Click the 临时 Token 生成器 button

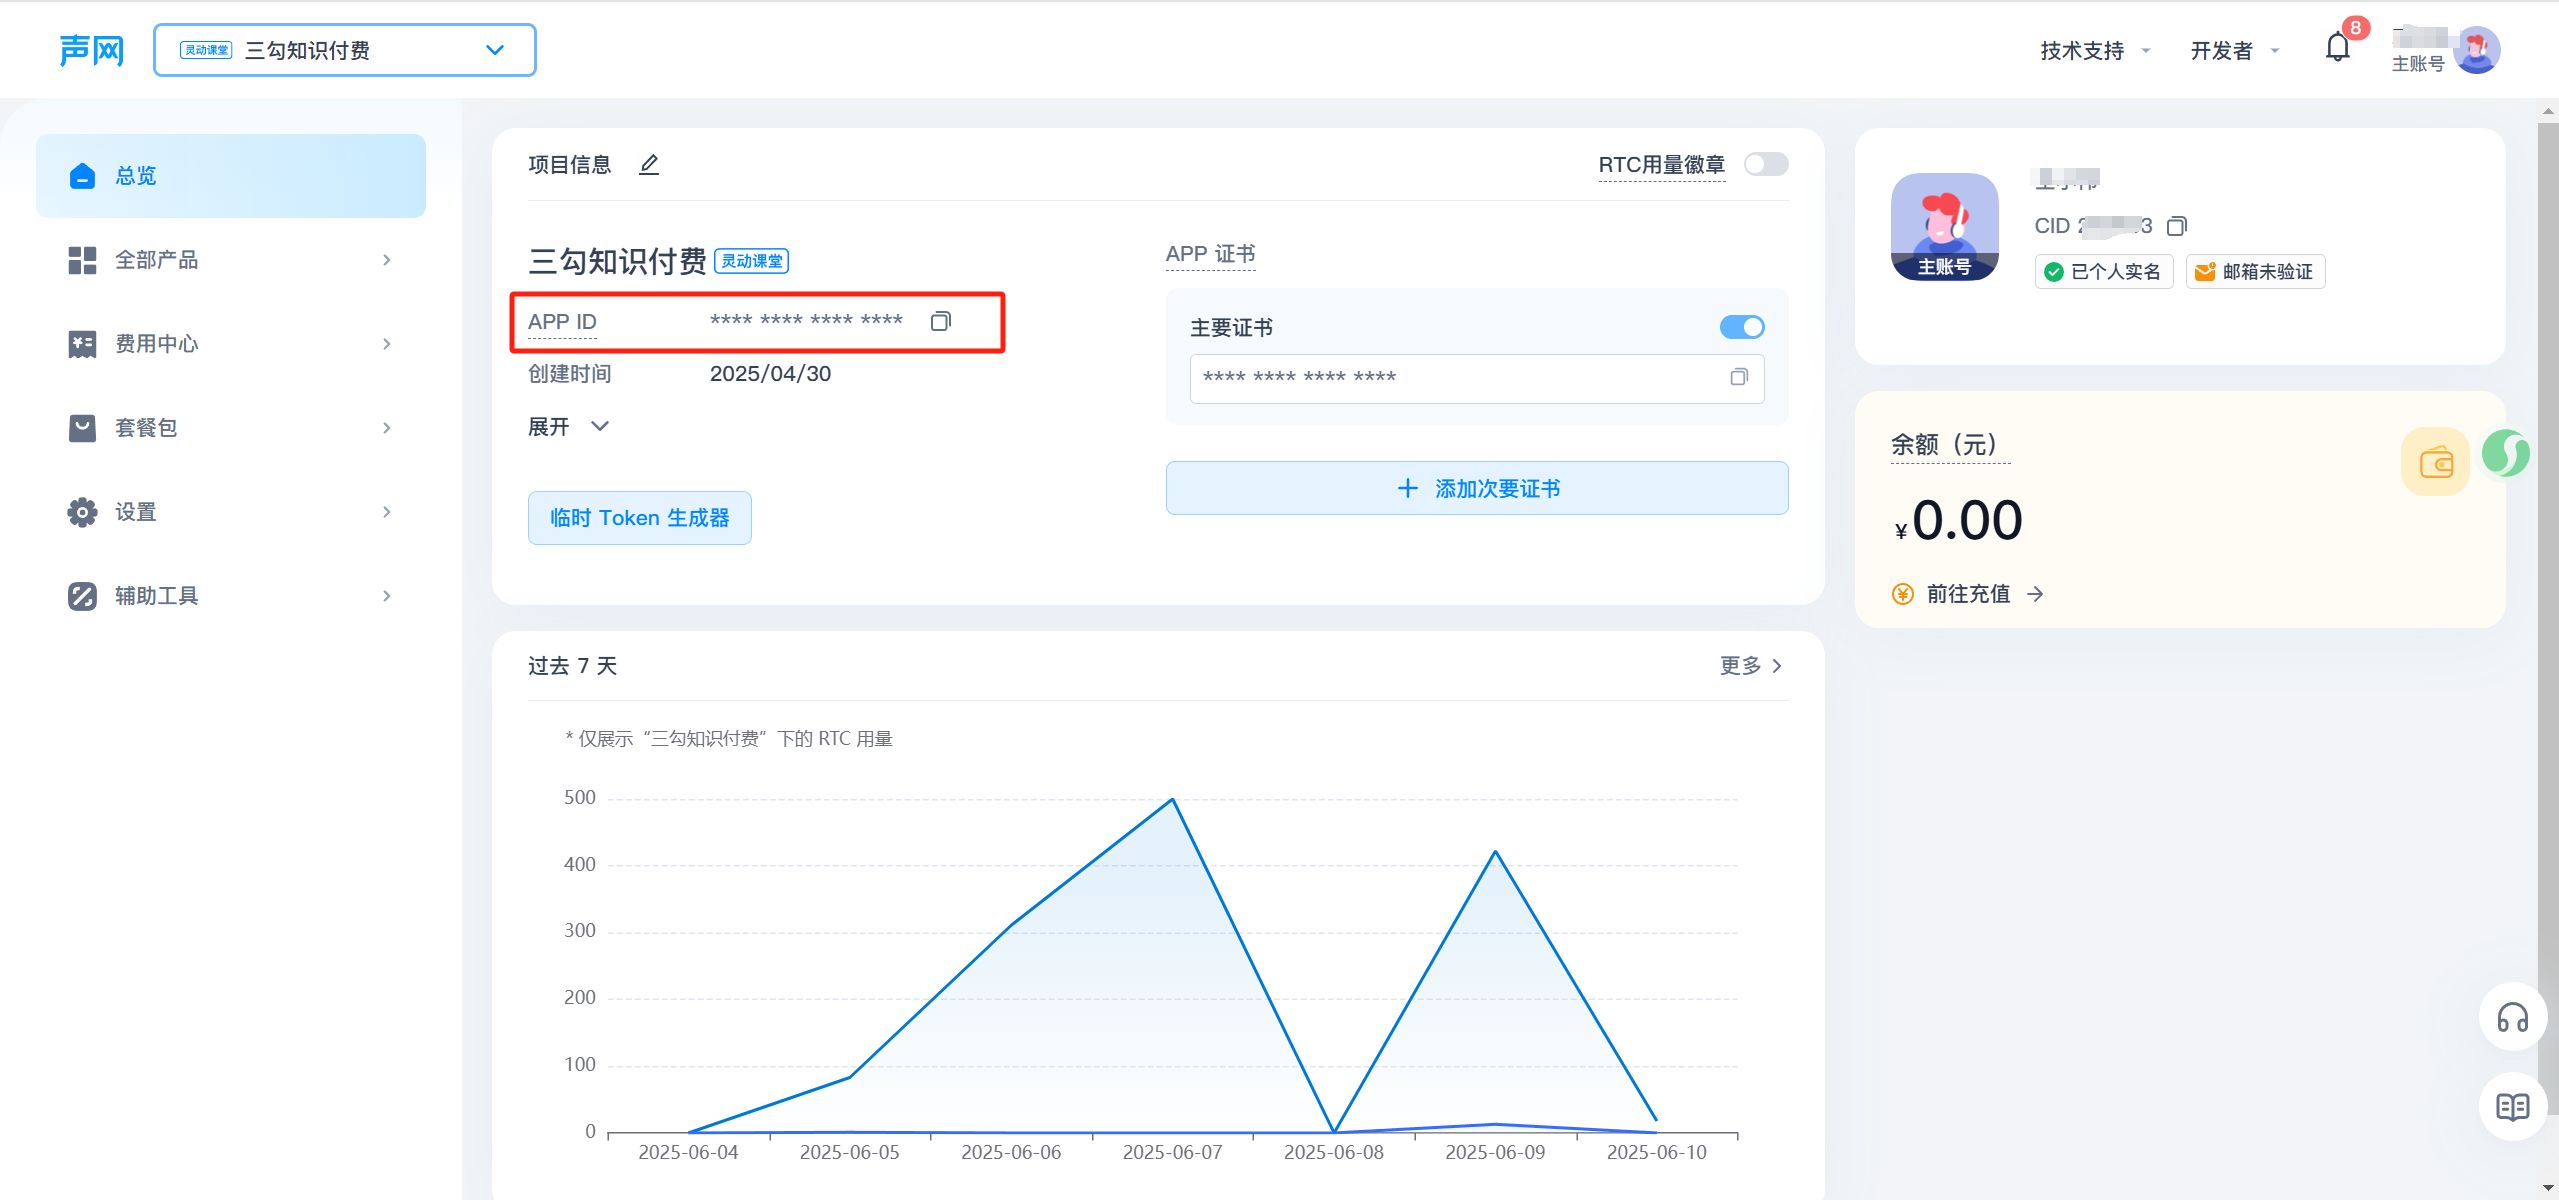[x=639, y=518]
